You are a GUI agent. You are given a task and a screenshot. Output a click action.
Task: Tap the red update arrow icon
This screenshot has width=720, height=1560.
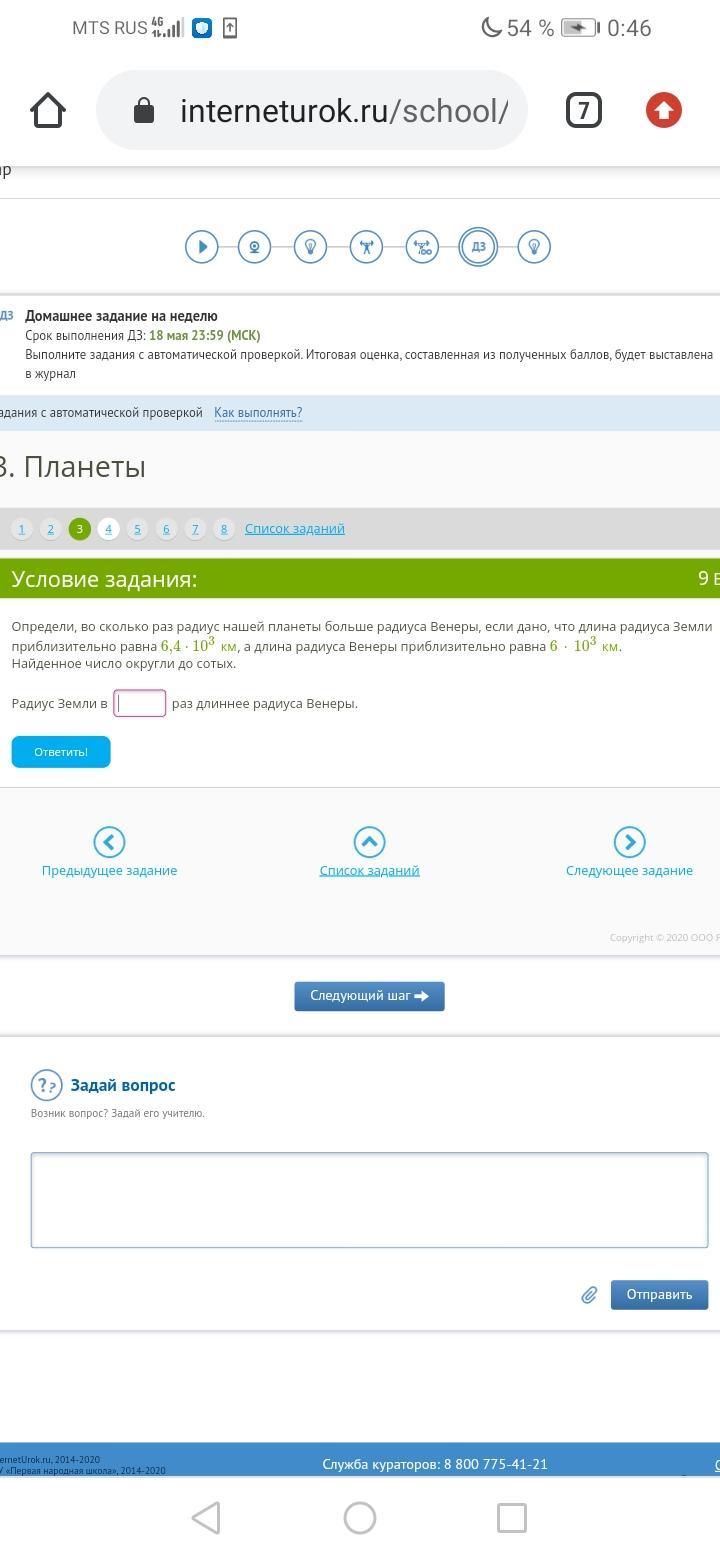click(663, 110)
